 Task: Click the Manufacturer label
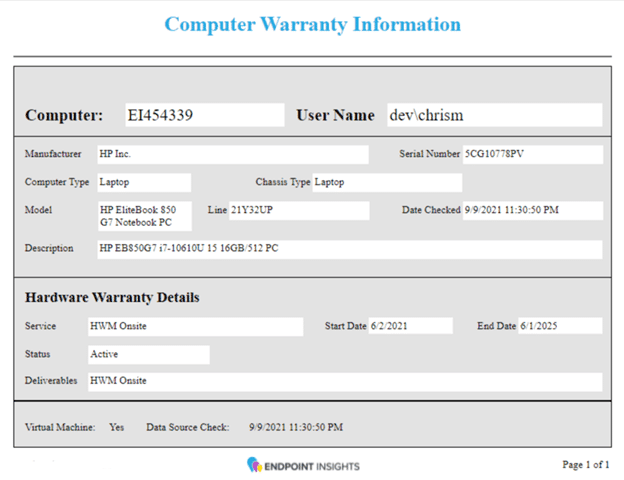(53, 154)
